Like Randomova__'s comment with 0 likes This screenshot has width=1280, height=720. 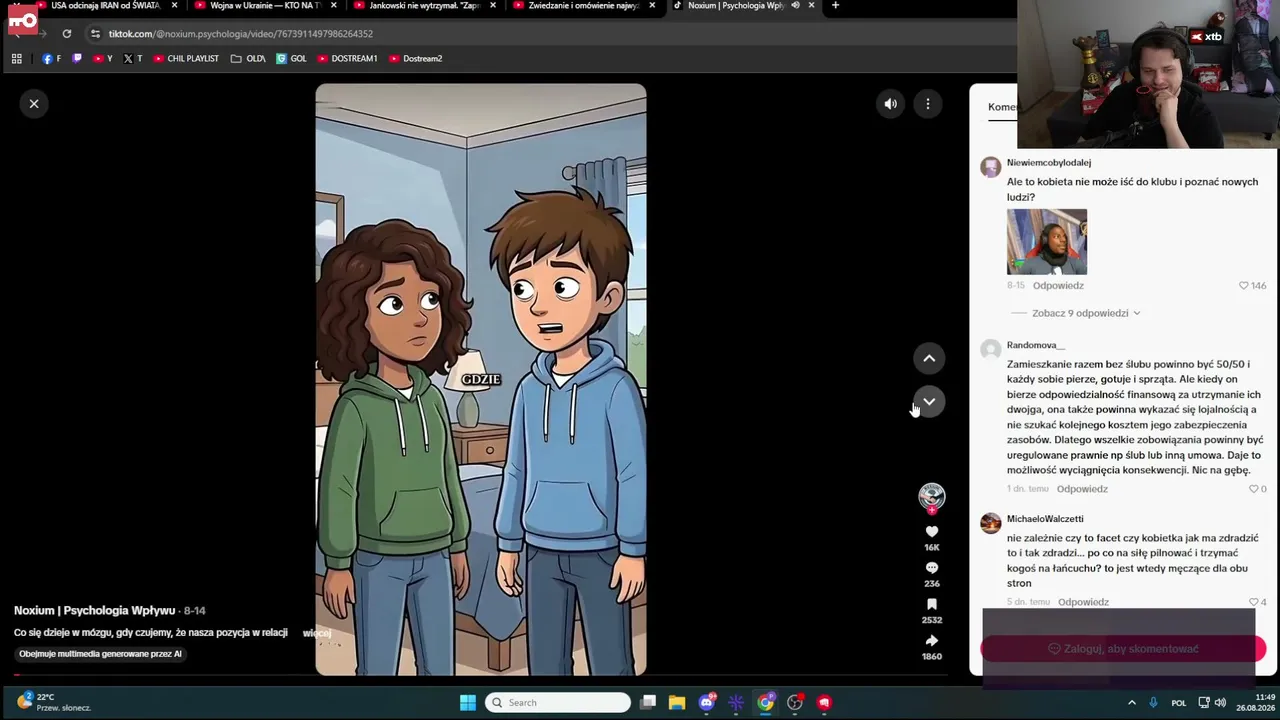point(1253,489)
